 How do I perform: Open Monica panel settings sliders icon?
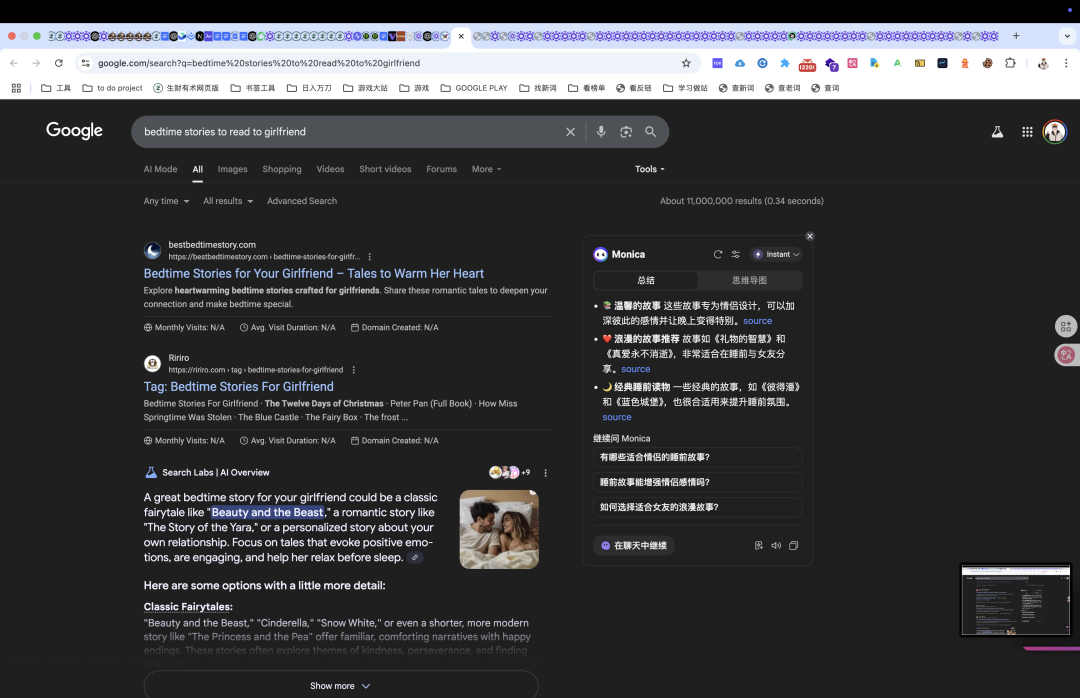pos(736,254)
